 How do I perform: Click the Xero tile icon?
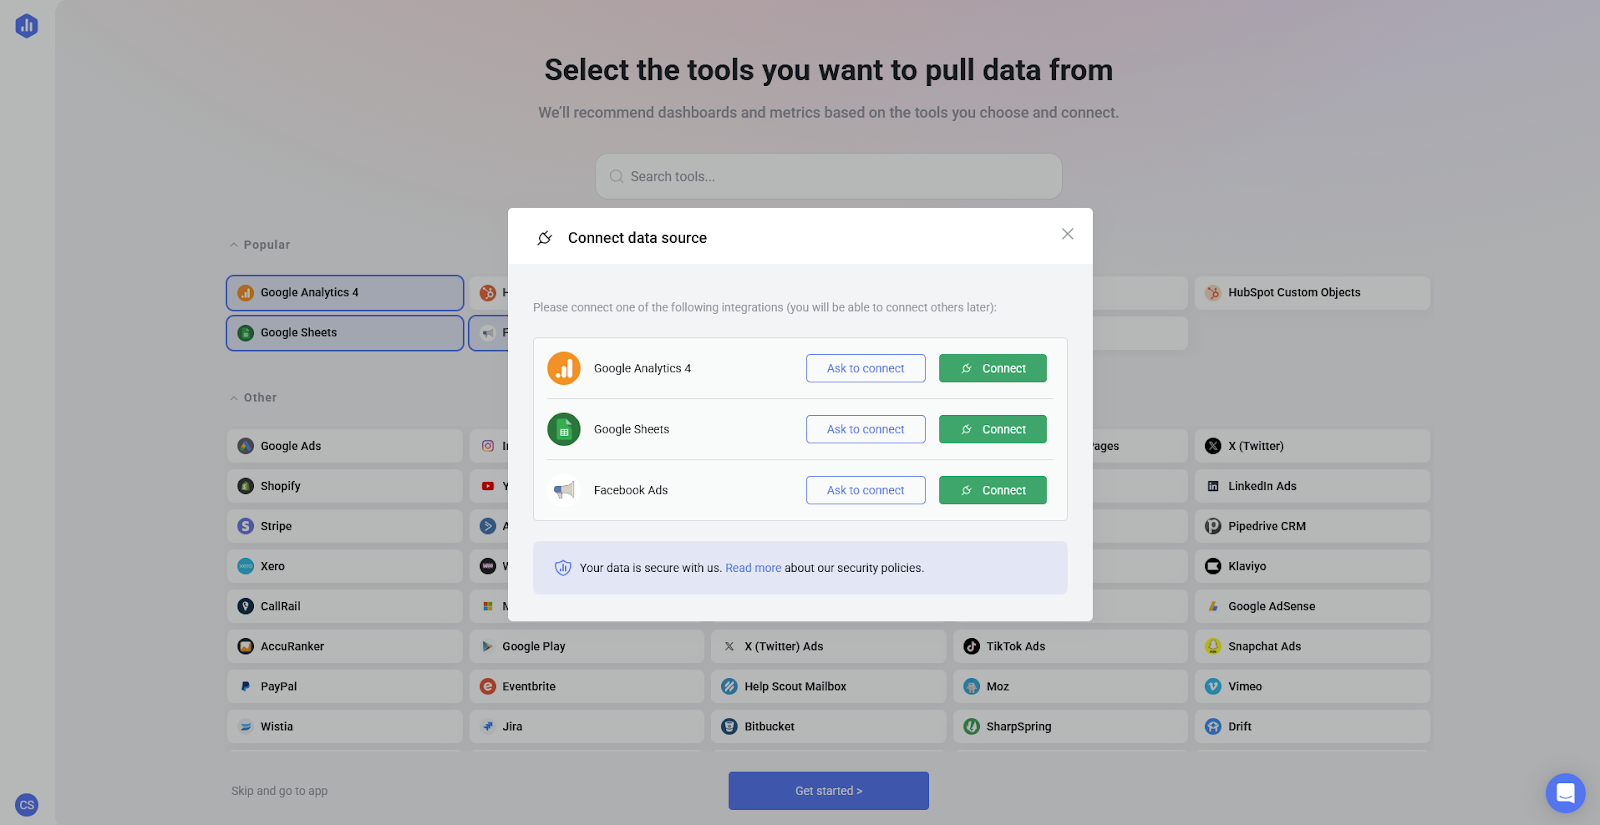(246, 566)
